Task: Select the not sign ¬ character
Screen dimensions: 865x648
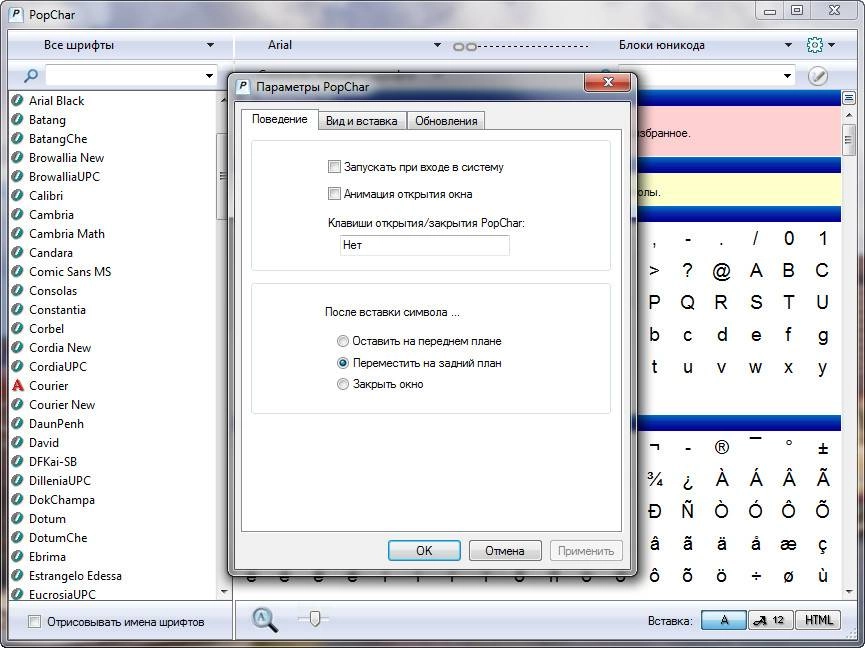Action: pos(655,447)
